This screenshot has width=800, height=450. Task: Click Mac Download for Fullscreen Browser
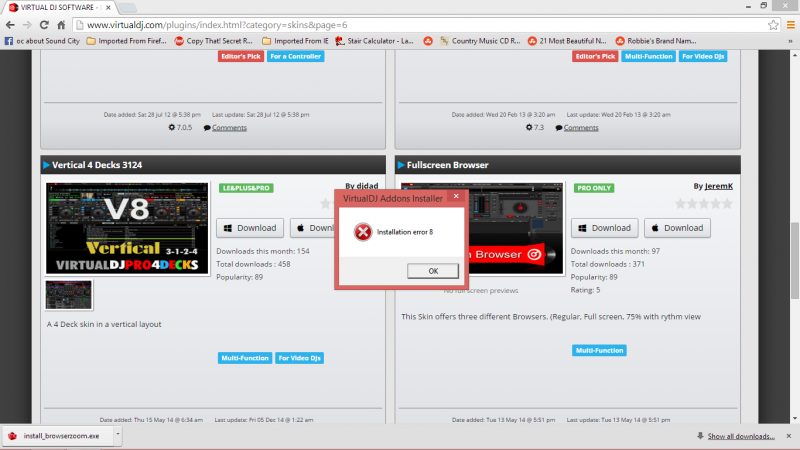coord(677,228)
